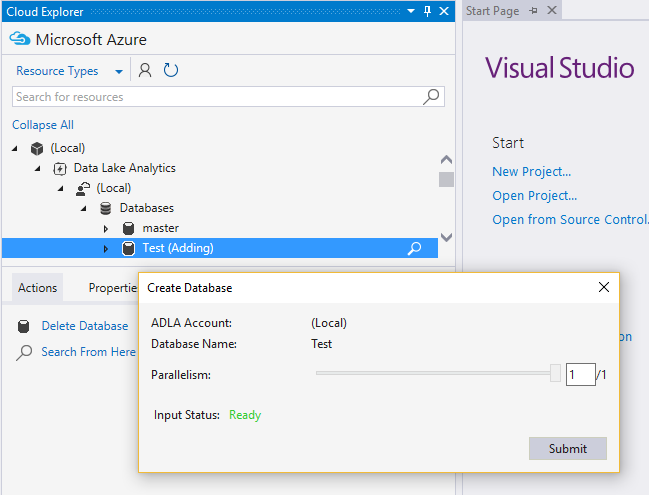Viewport: 649px width, 495px height.
Task: Expand the master database node
Action: click(106, 228)
